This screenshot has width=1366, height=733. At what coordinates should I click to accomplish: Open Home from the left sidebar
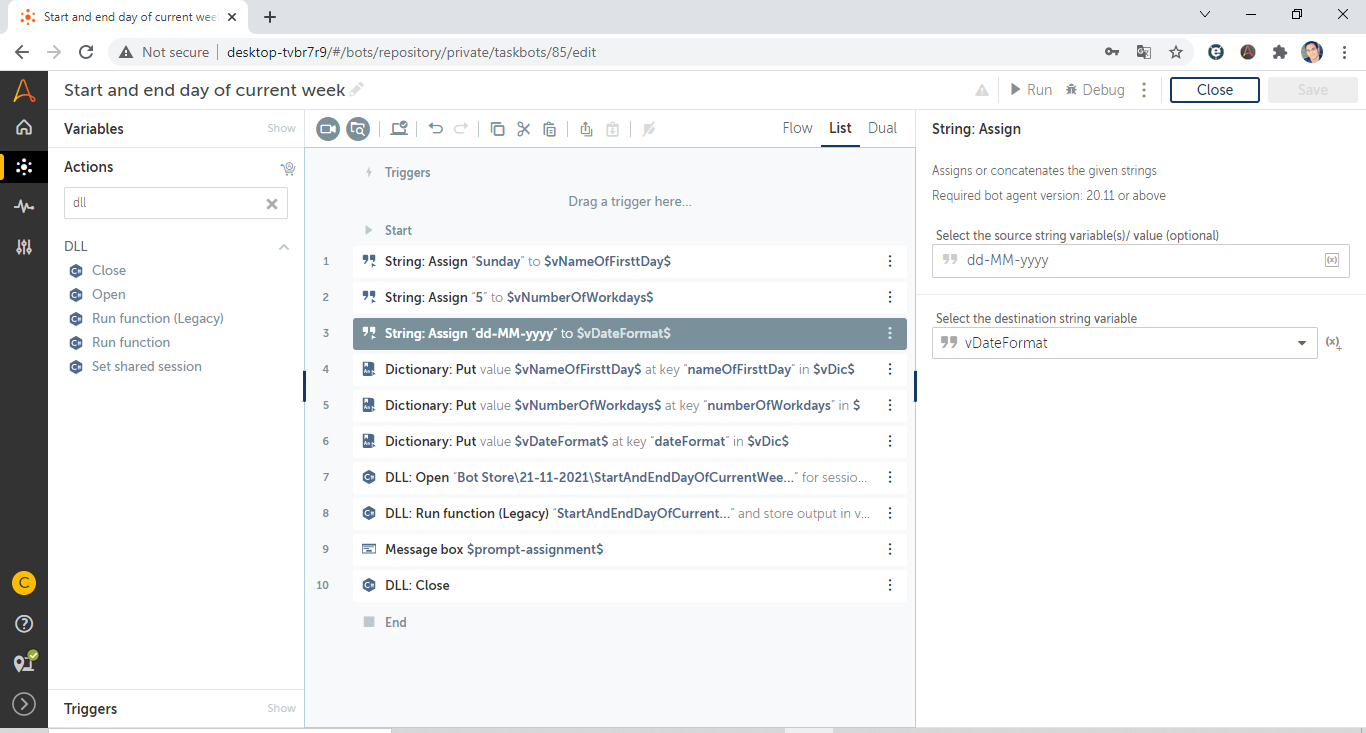click(24, 127)
